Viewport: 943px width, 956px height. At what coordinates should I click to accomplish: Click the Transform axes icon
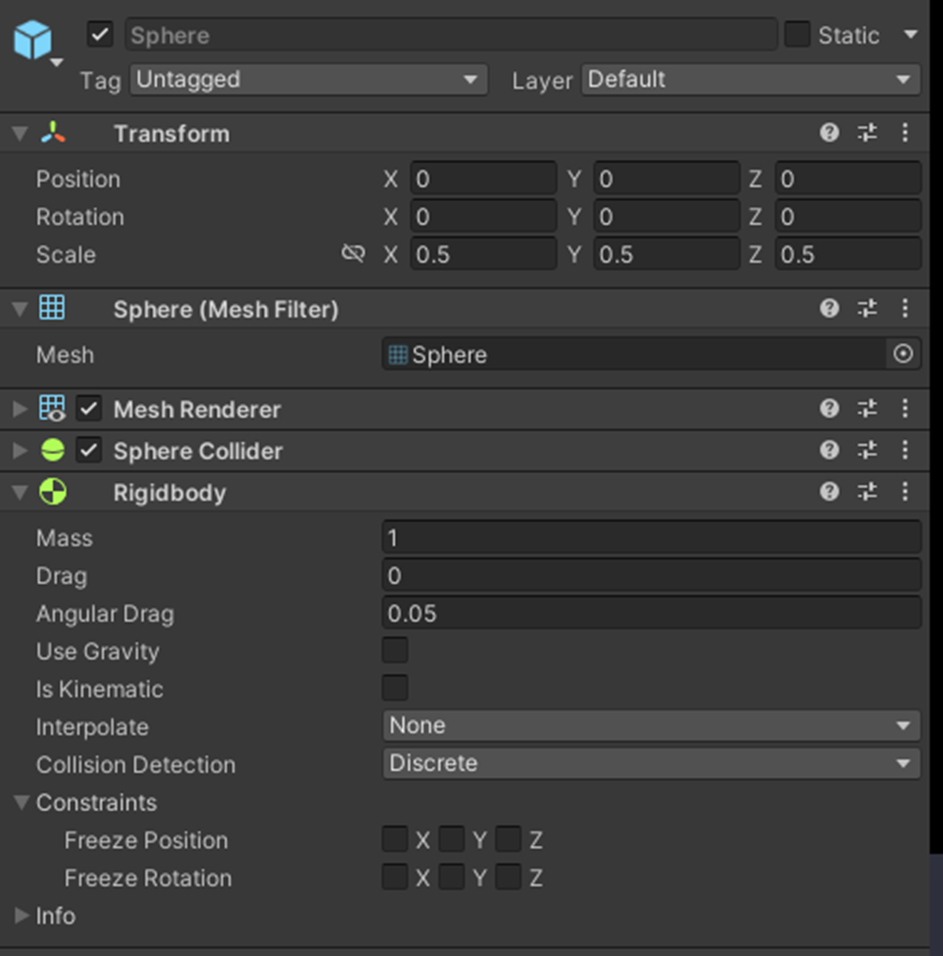(53, 133)
